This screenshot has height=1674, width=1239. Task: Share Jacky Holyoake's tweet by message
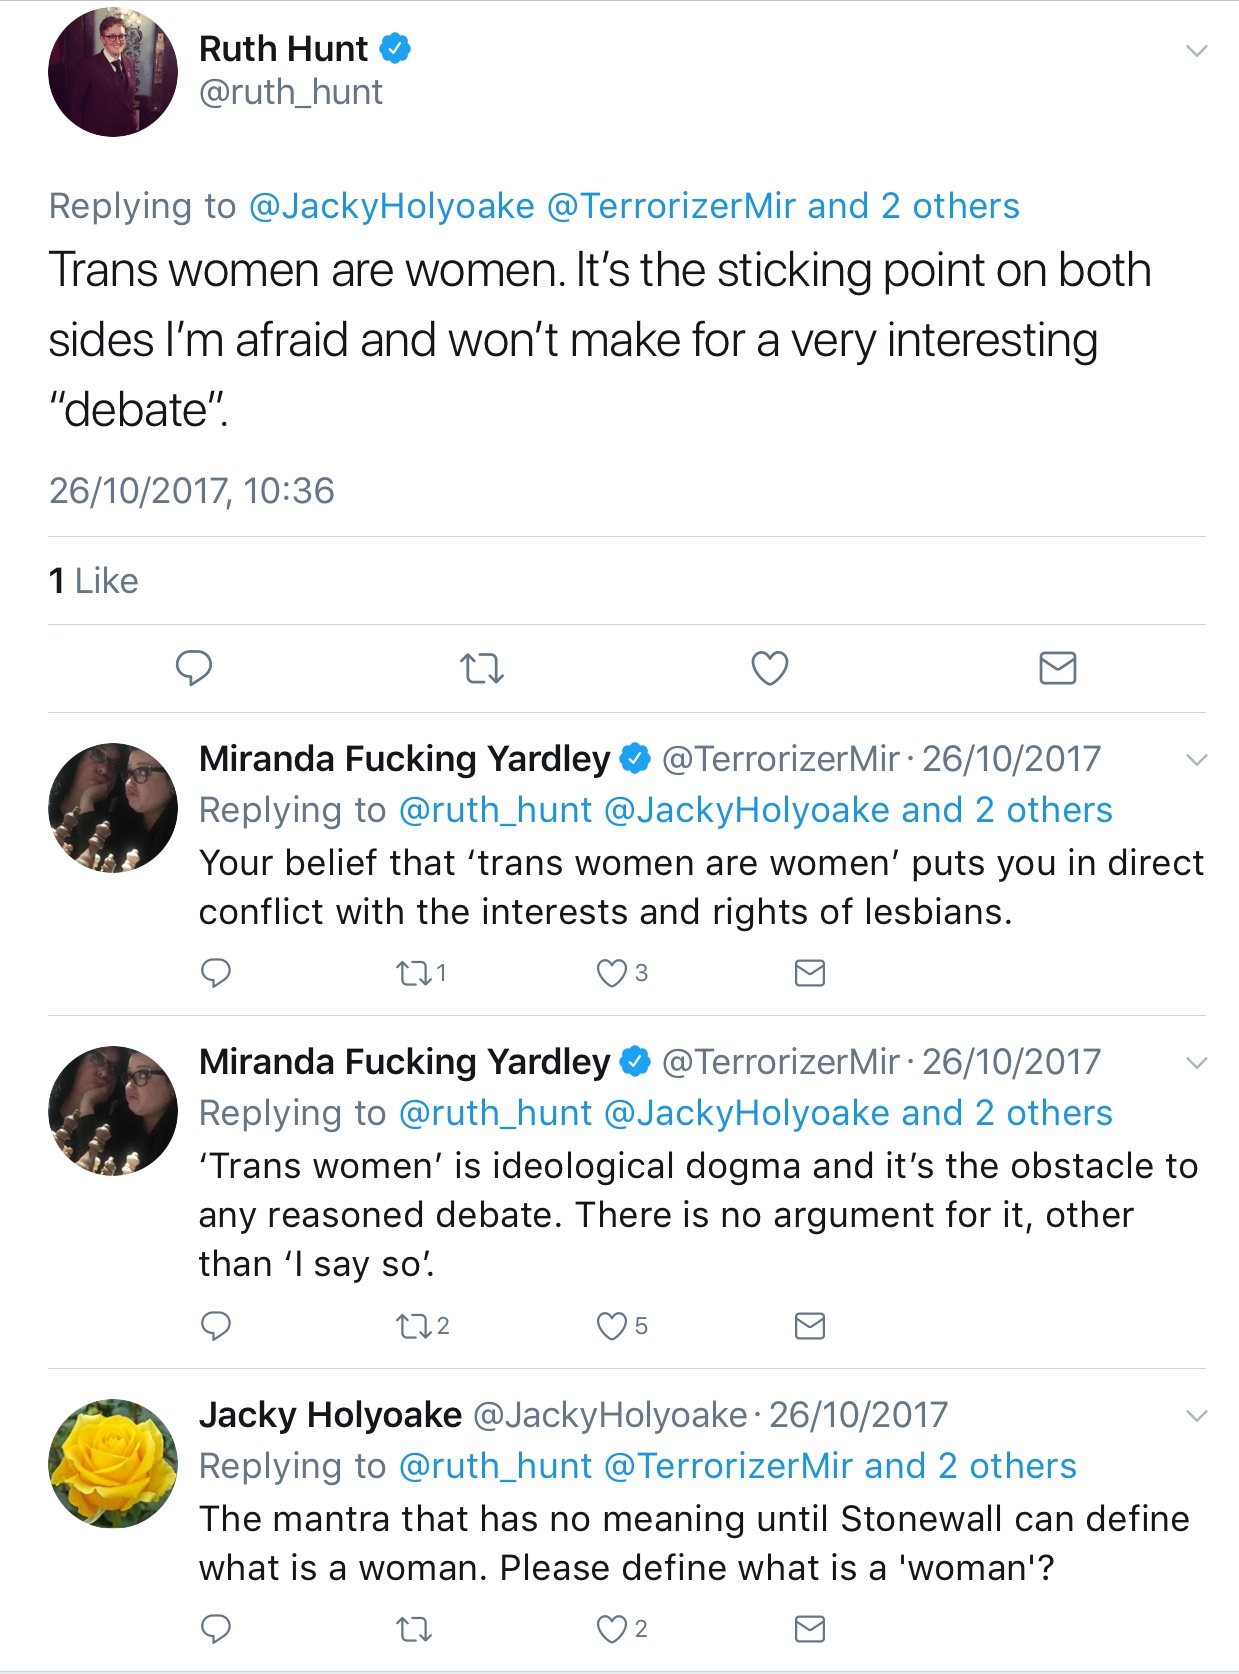(x=809, y=1629)
